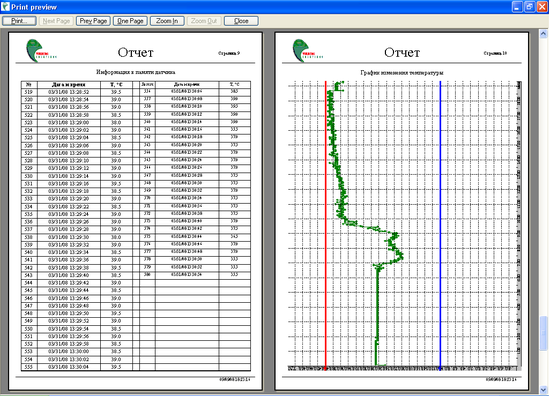The height and width of the screenshot is (396, 550).
Task: Go to previous page with Prev Page
Action: (93, 21)
